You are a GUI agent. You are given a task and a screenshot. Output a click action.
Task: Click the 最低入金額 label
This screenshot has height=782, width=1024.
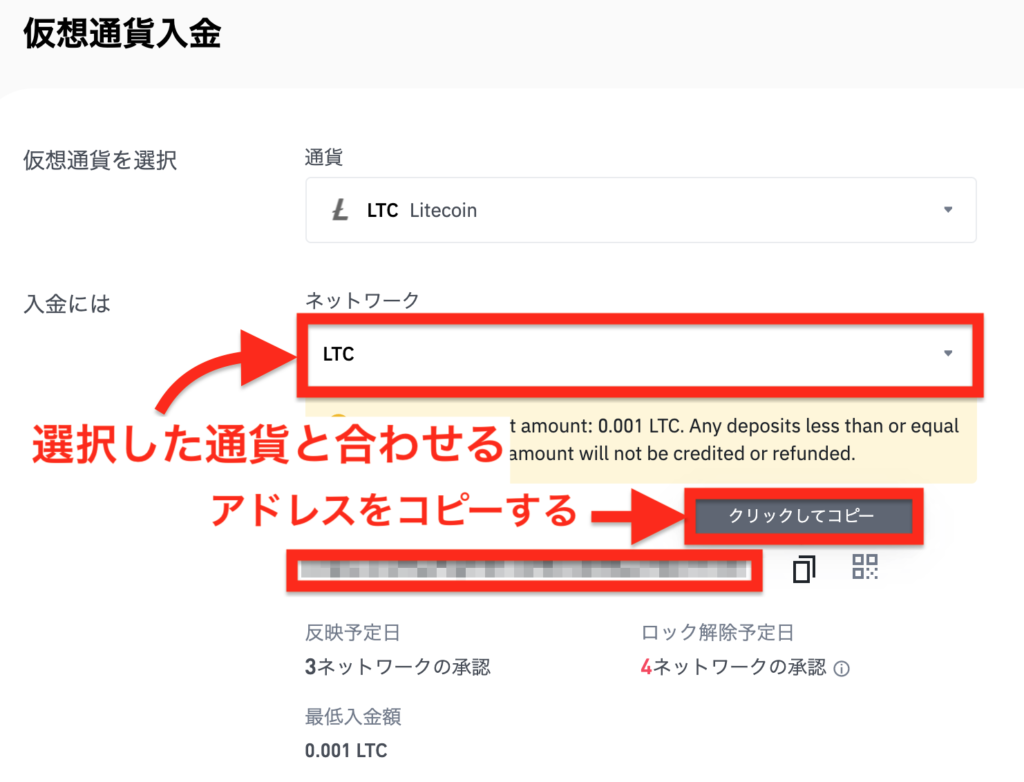[x=353, y=717]
